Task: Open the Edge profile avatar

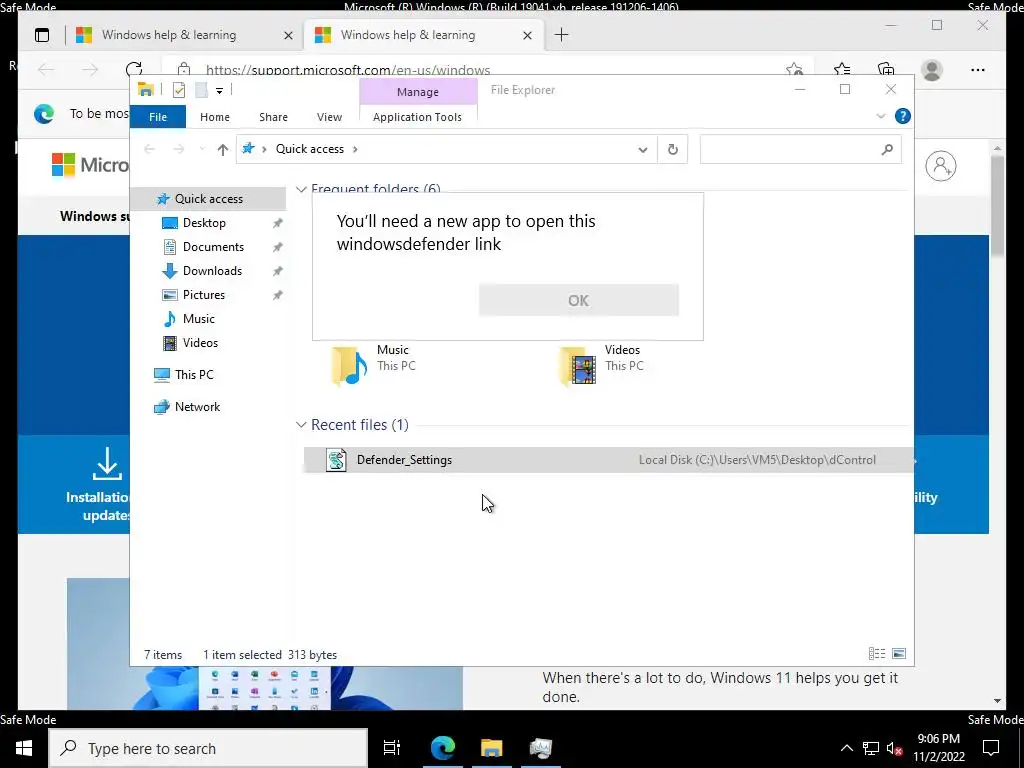Action: tap(932, 70)
